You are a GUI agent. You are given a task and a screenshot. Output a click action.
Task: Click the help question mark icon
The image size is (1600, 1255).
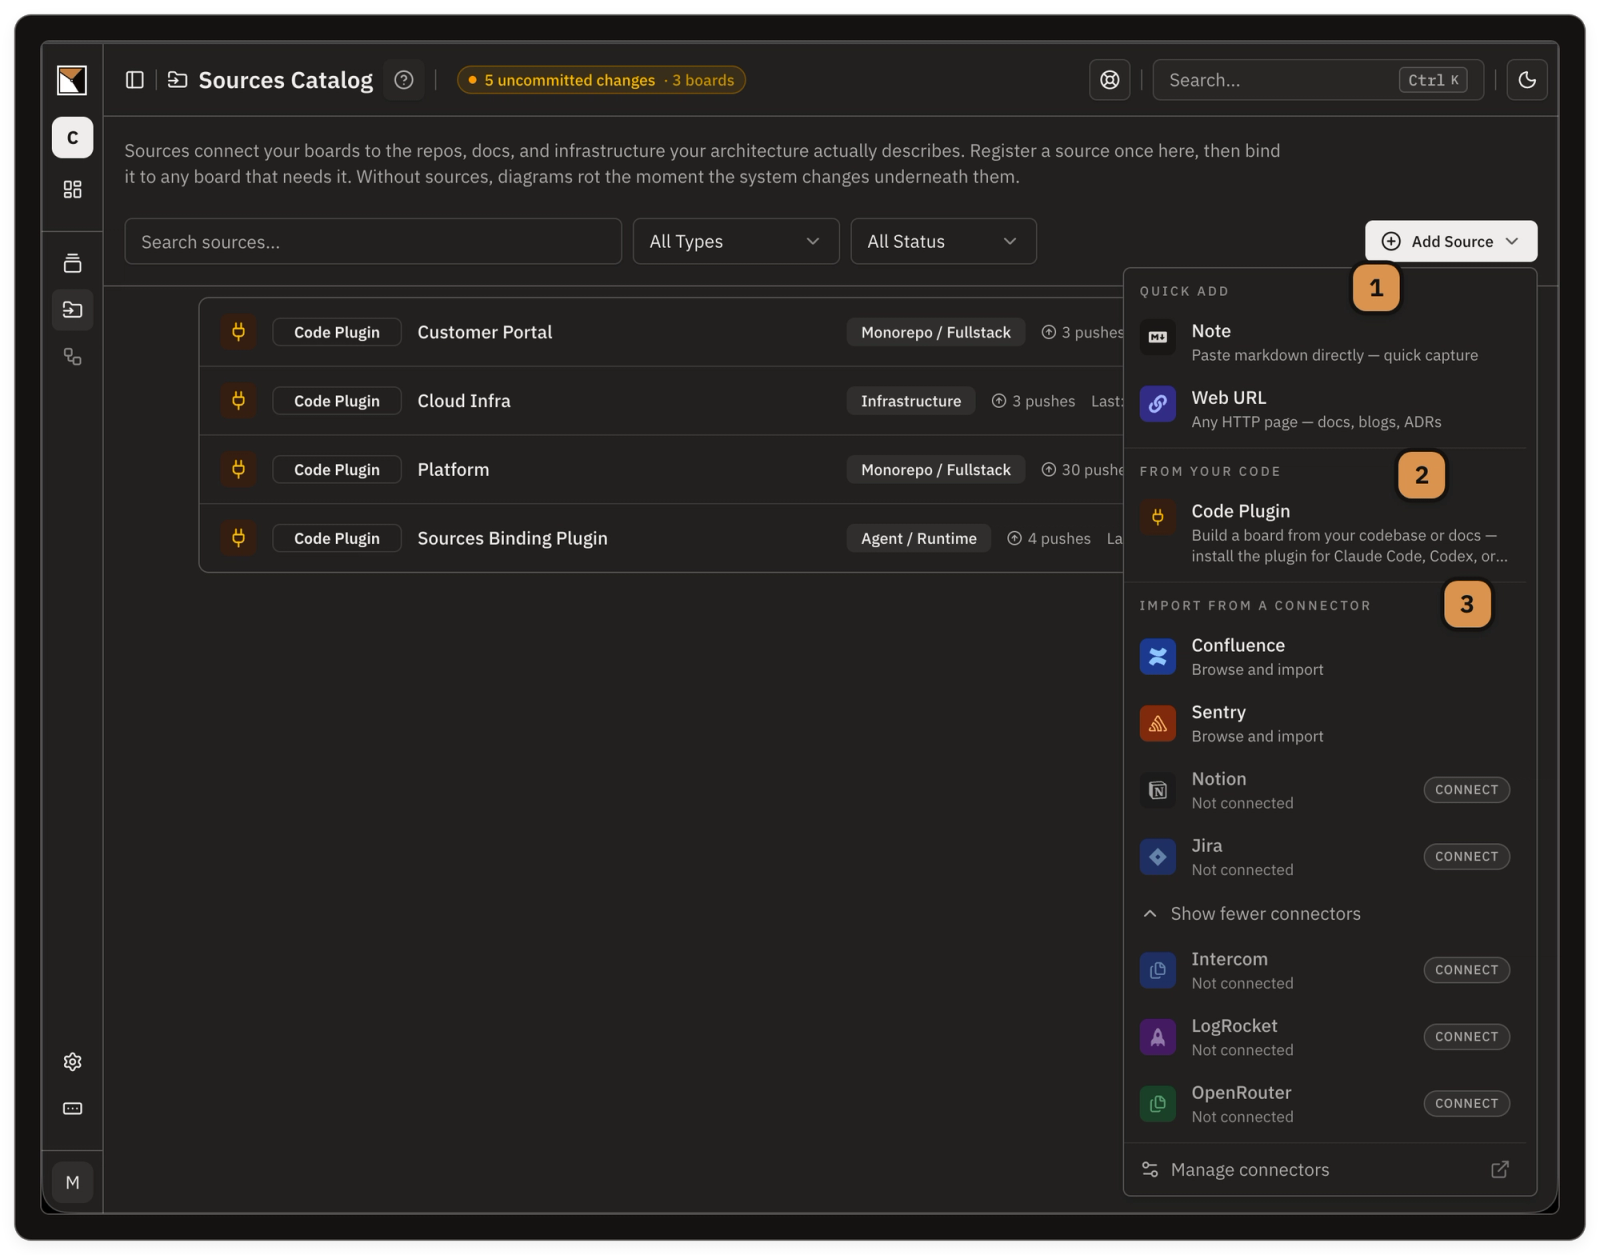(x=404, y=80)
